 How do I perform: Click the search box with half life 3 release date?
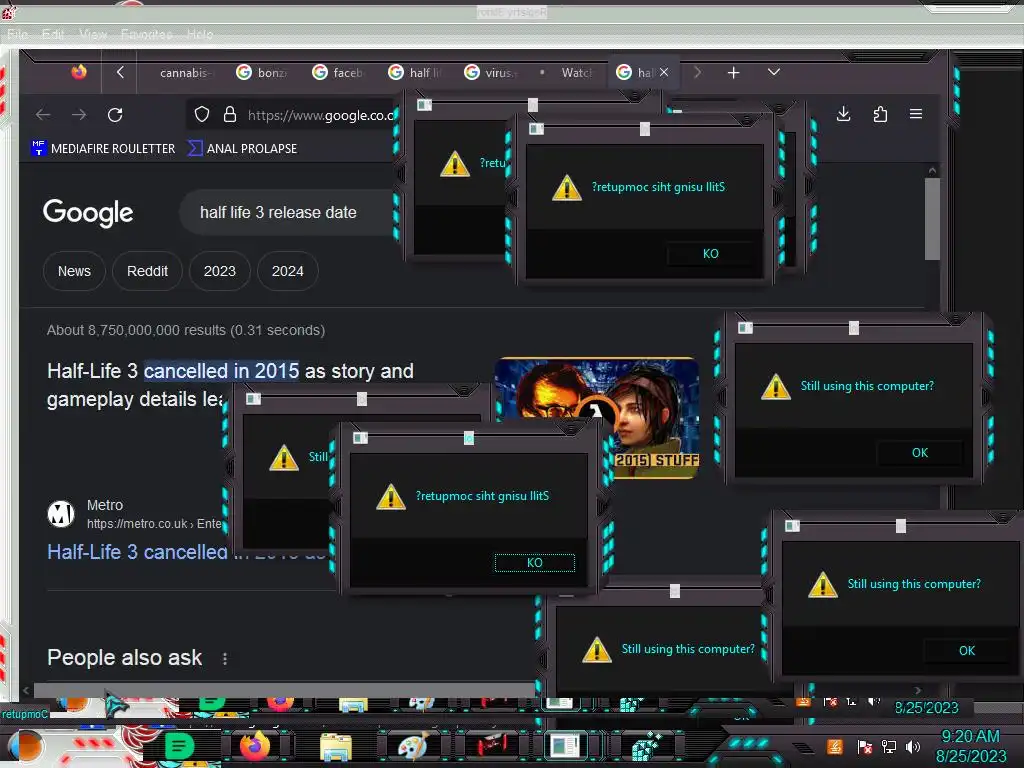287,212
